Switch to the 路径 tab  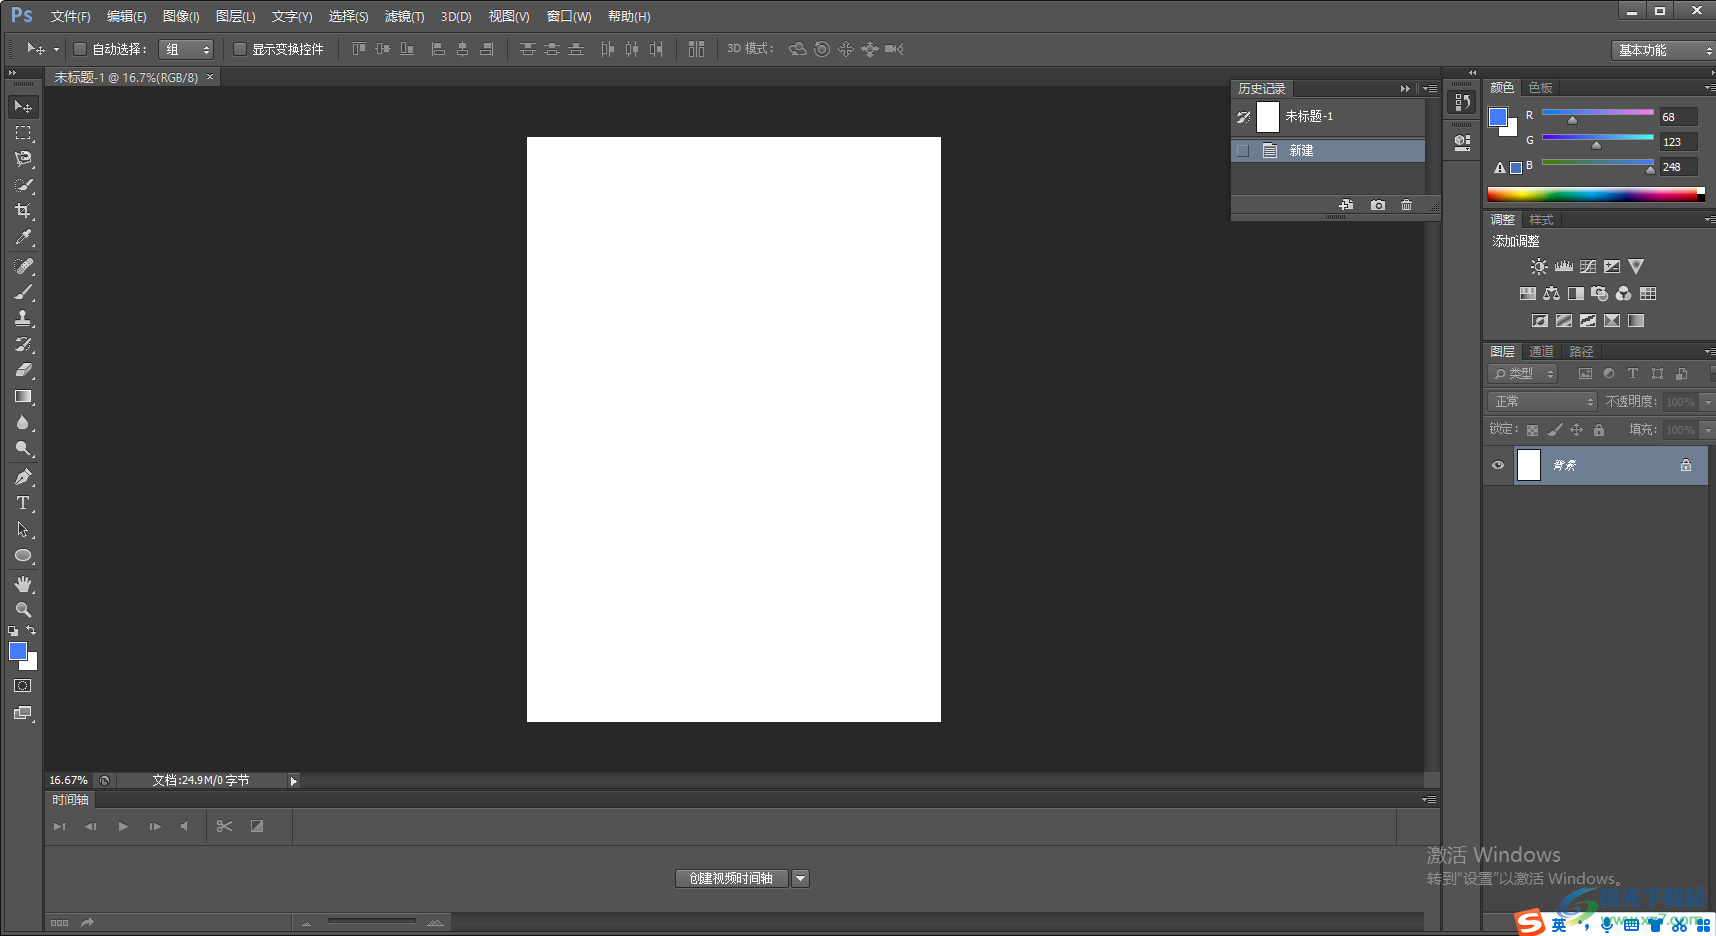click(x=1581, y=352)
